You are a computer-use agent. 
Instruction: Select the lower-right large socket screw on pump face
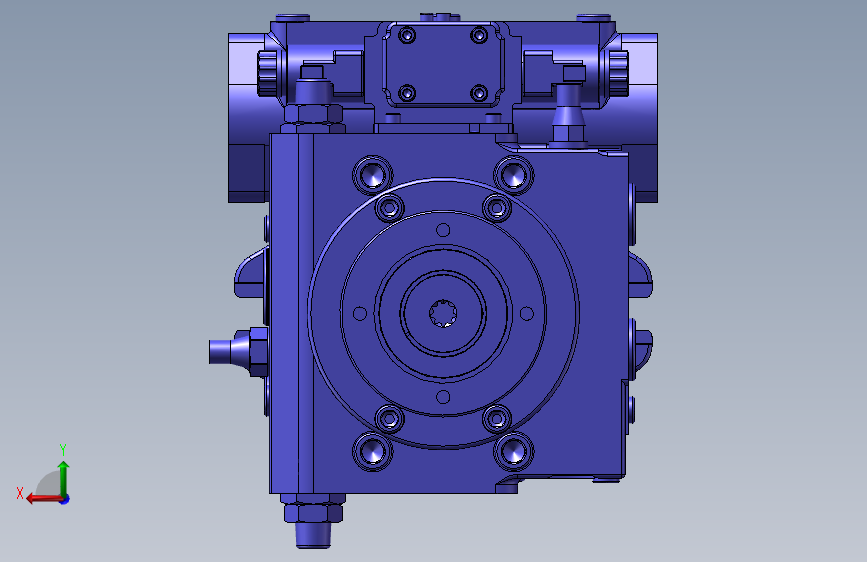click(514, 451)
